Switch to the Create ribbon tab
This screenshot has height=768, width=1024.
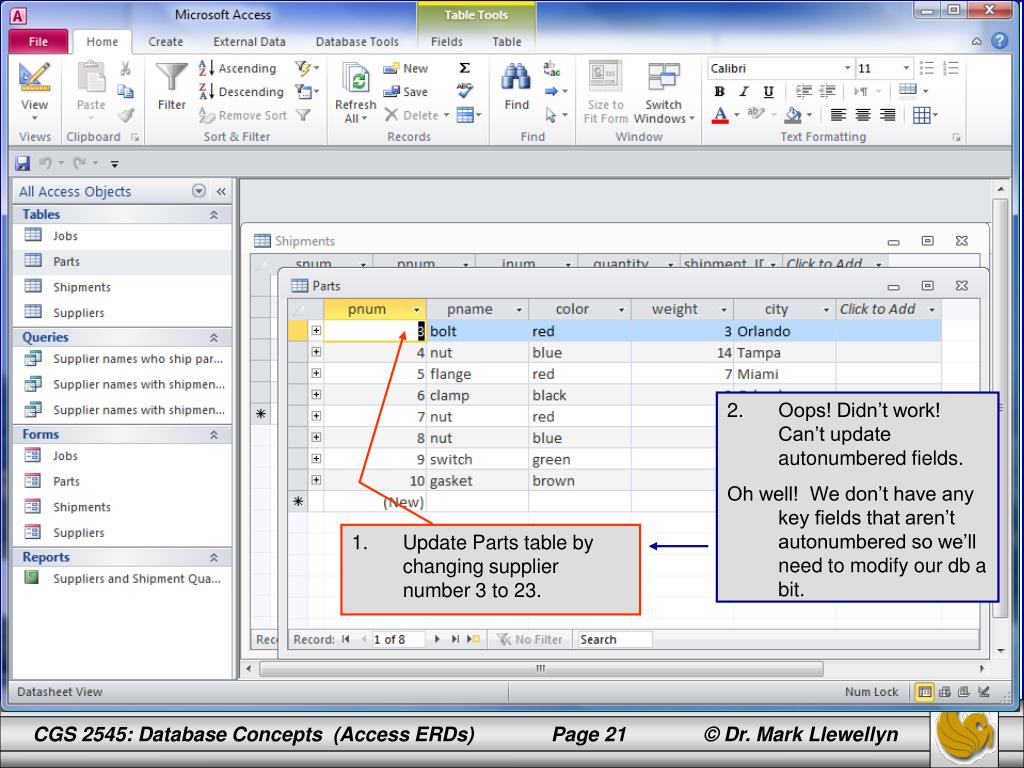point(165,42)
